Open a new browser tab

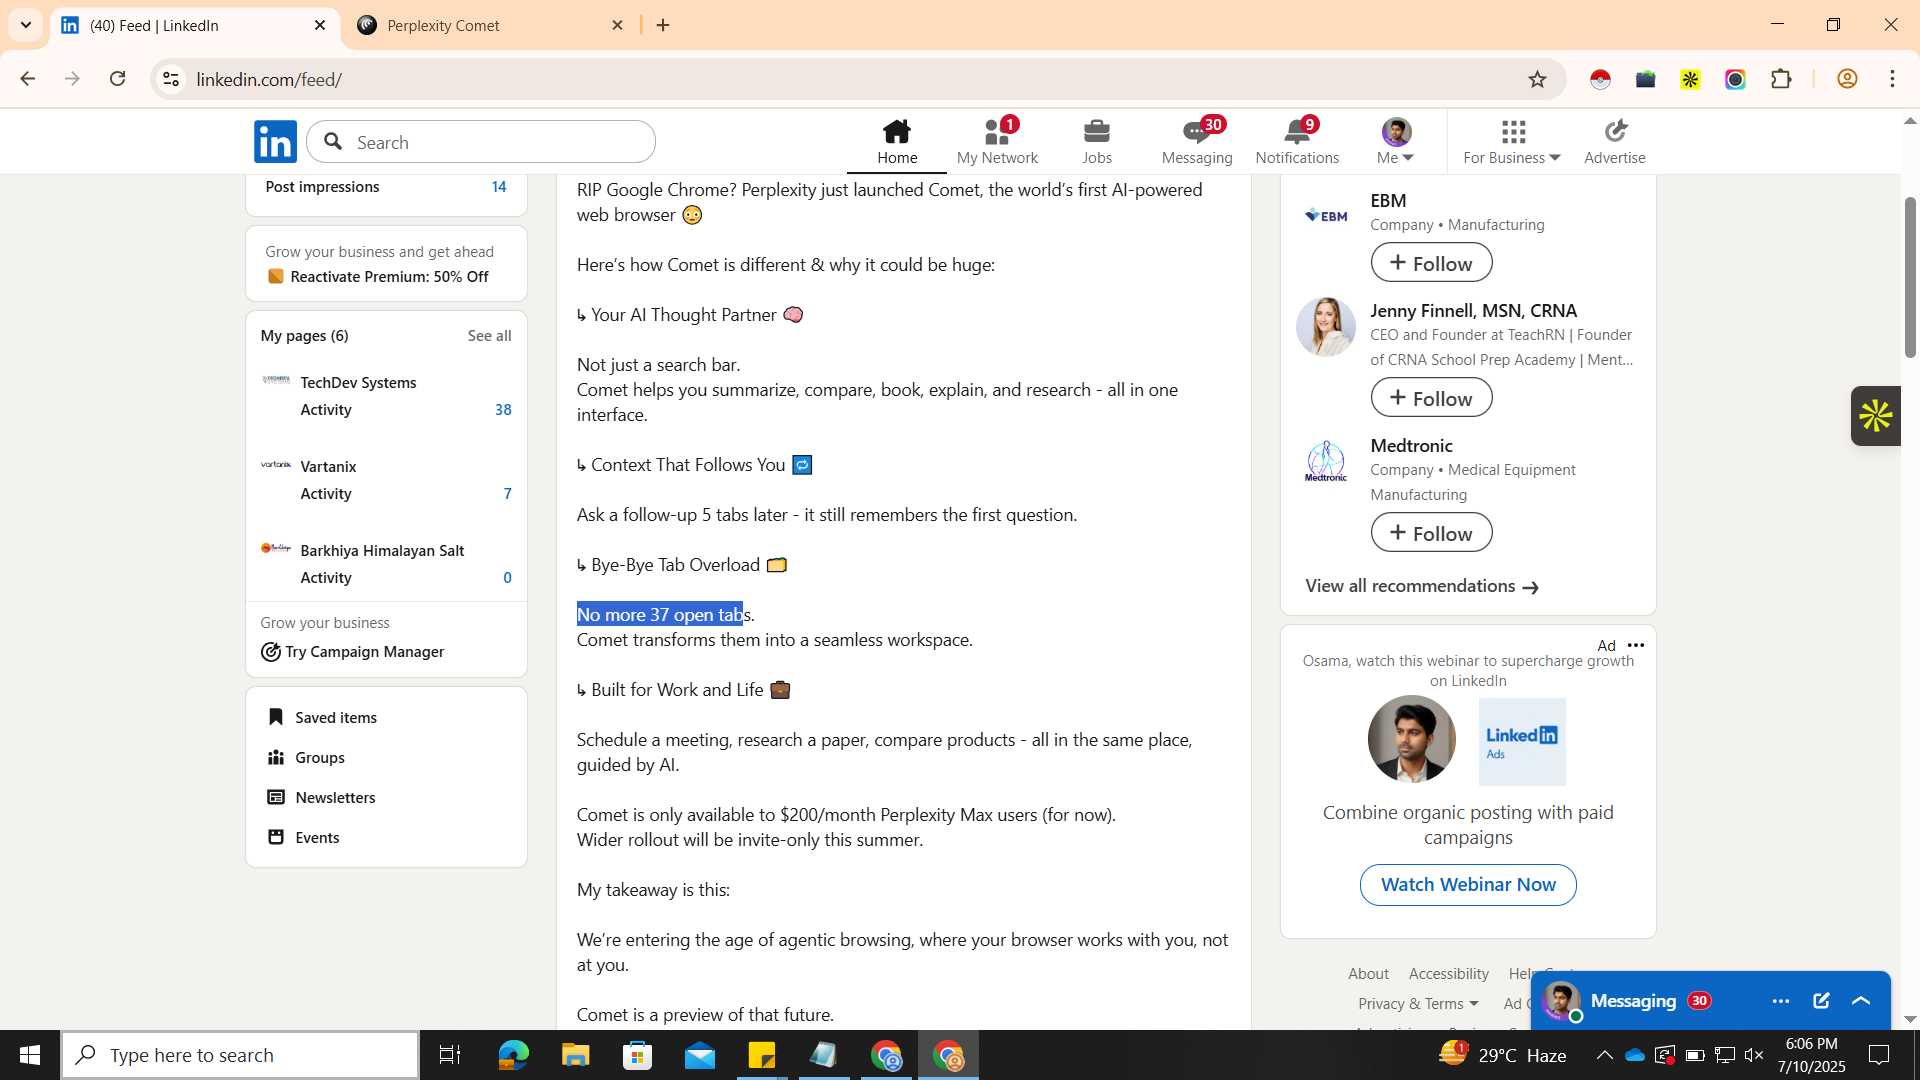coord(663,25)
